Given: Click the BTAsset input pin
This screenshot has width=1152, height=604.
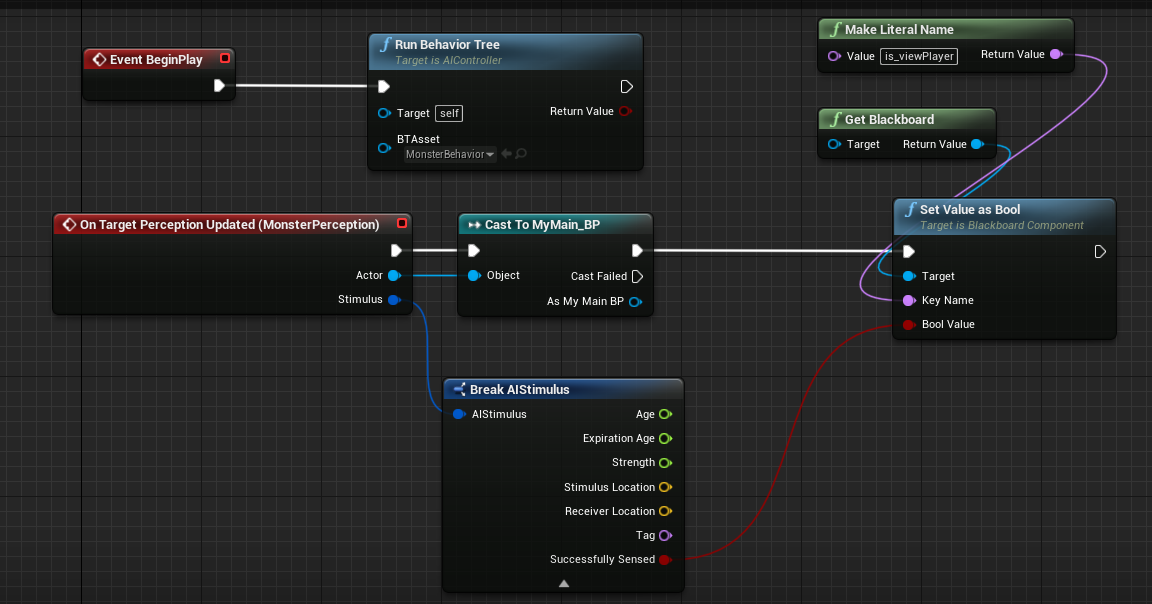Looking at the screenshot, I should coord(384,148).
